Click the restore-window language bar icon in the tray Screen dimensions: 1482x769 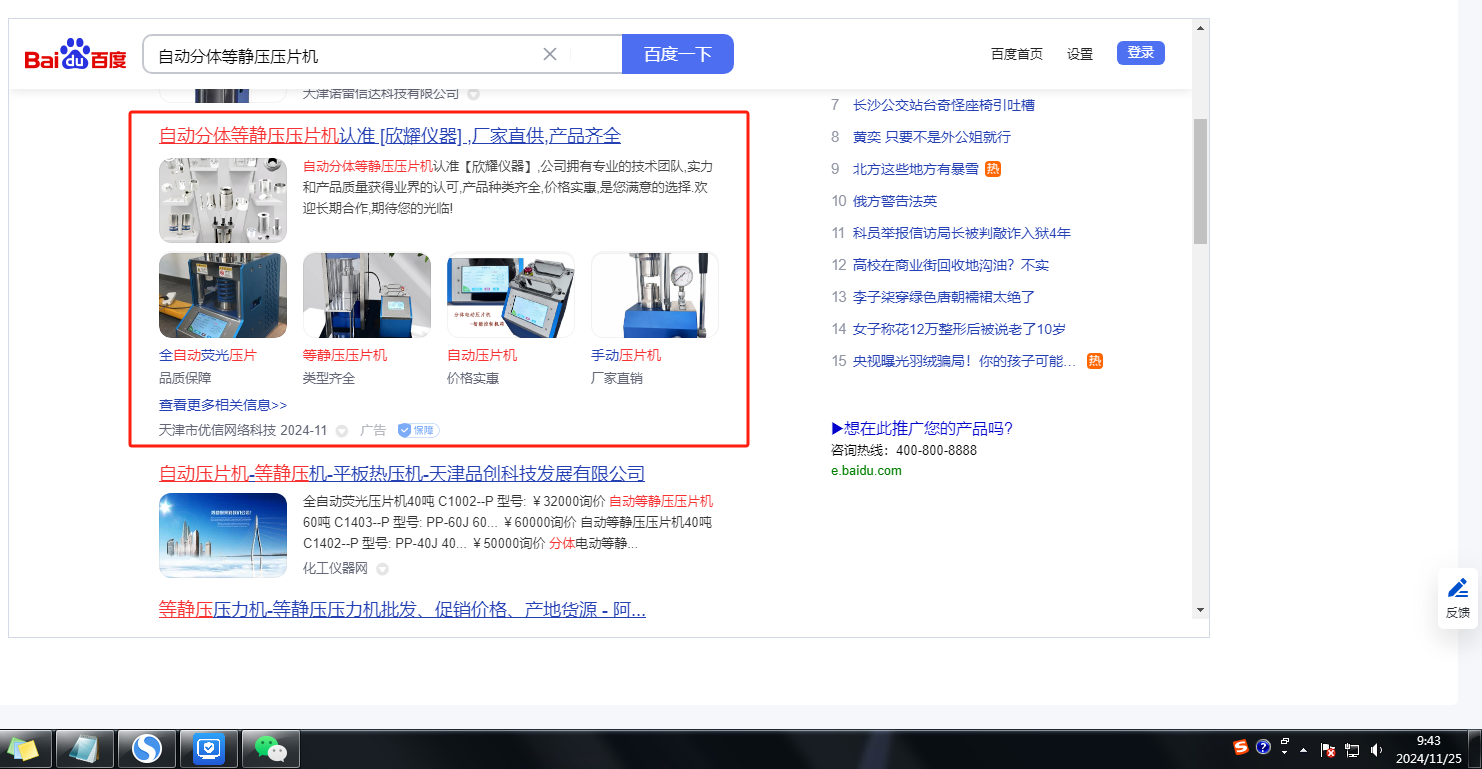(x=1285, y=742)
